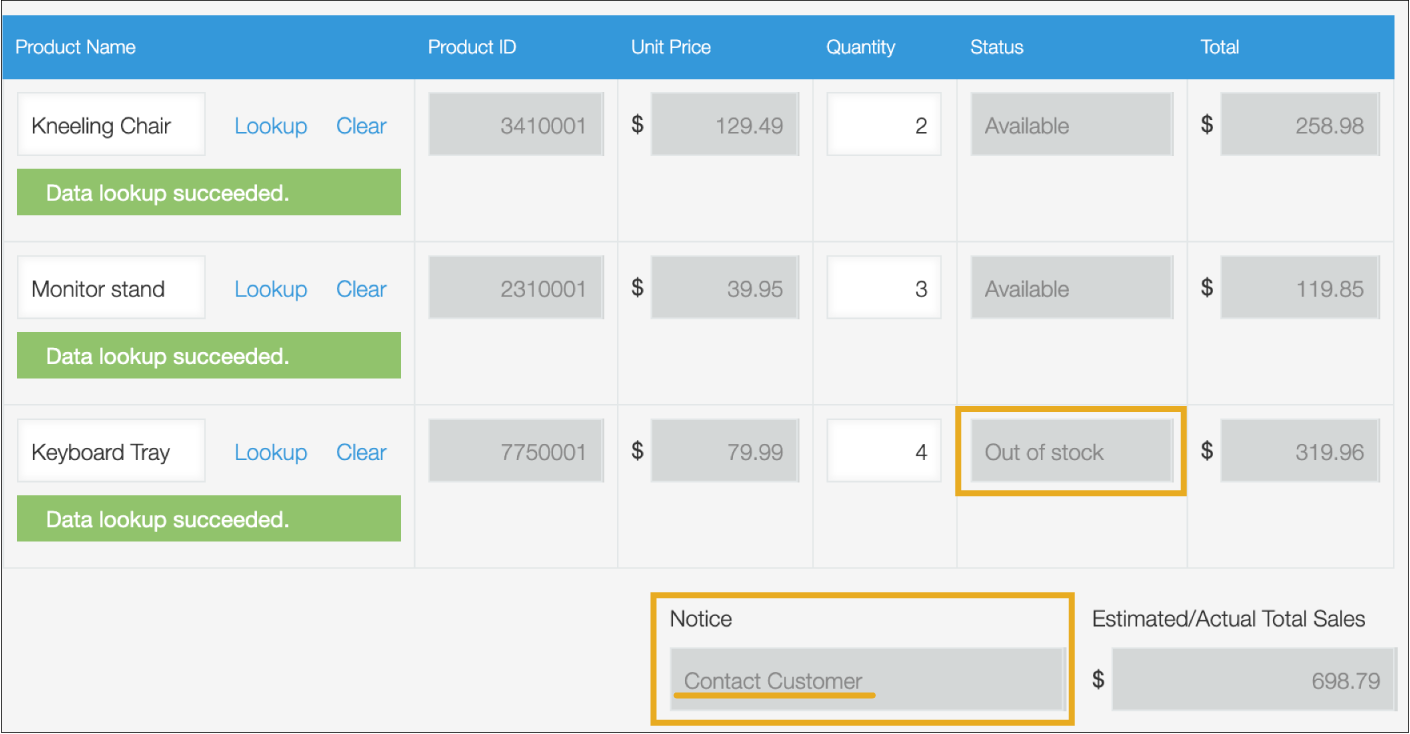Click Lookup link for Keyboard Tray
The height and width of the screenshot is (734, 1410).
(270, 452)
